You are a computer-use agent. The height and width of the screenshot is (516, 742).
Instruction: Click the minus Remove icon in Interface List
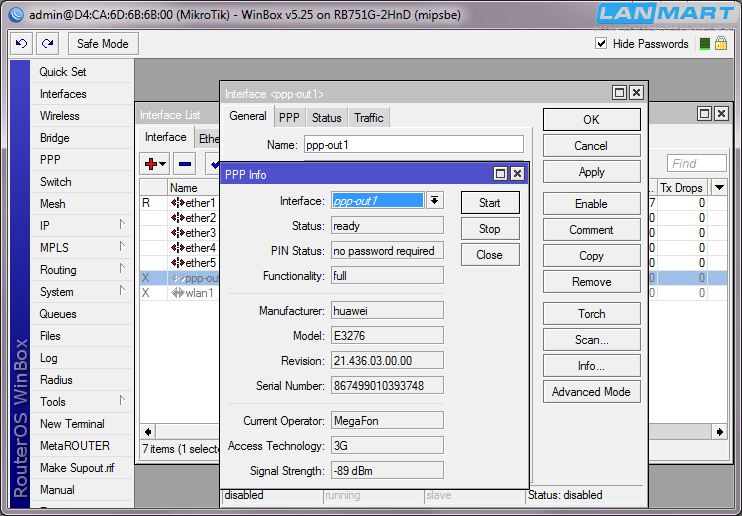185,164
